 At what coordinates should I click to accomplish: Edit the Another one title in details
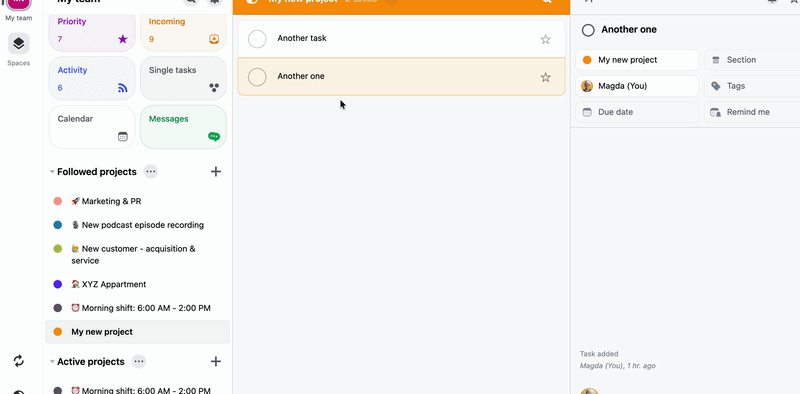click(x=629, y=30)
